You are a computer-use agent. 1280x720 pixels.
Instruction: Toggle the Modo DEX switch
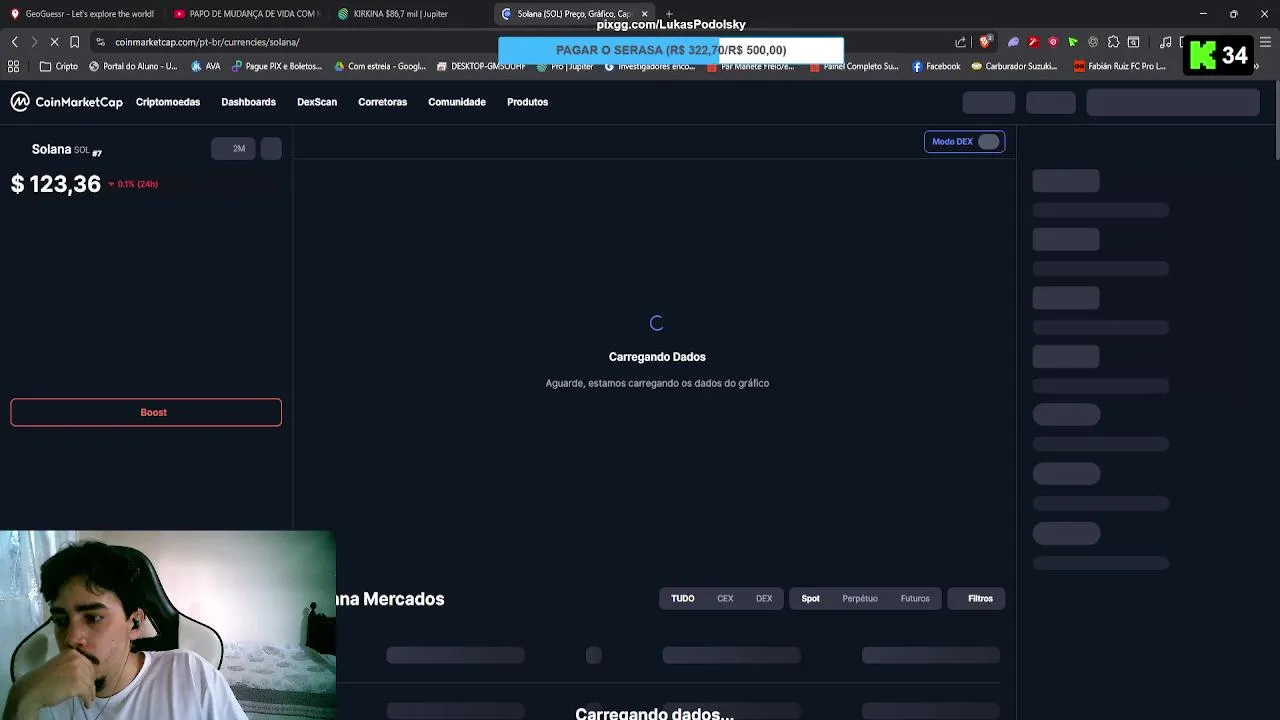(x=988, y=142)
